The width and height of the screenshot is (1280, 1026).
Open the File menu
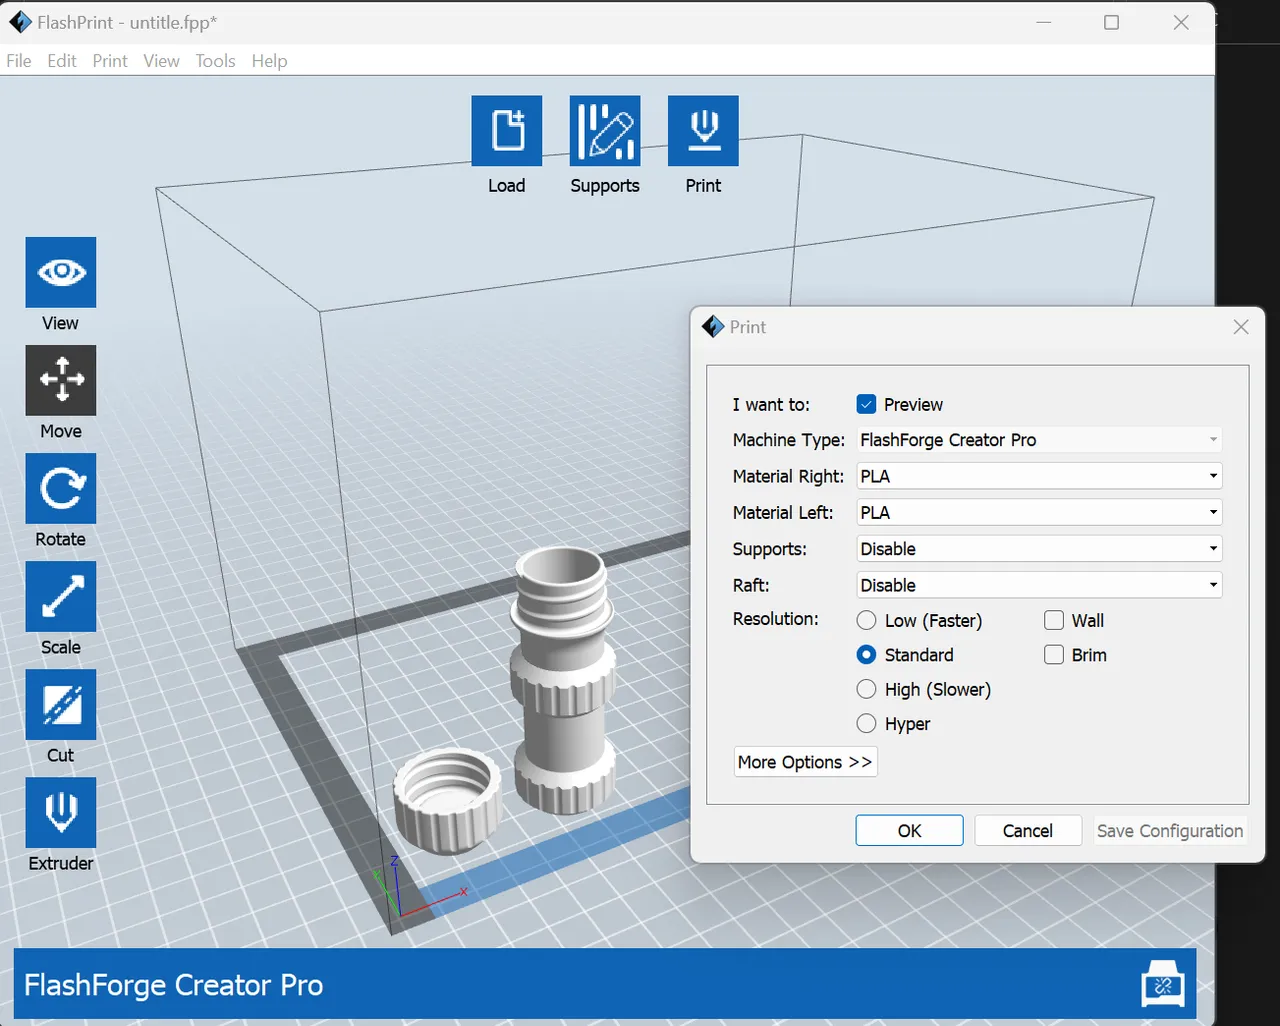click(18, 61)
